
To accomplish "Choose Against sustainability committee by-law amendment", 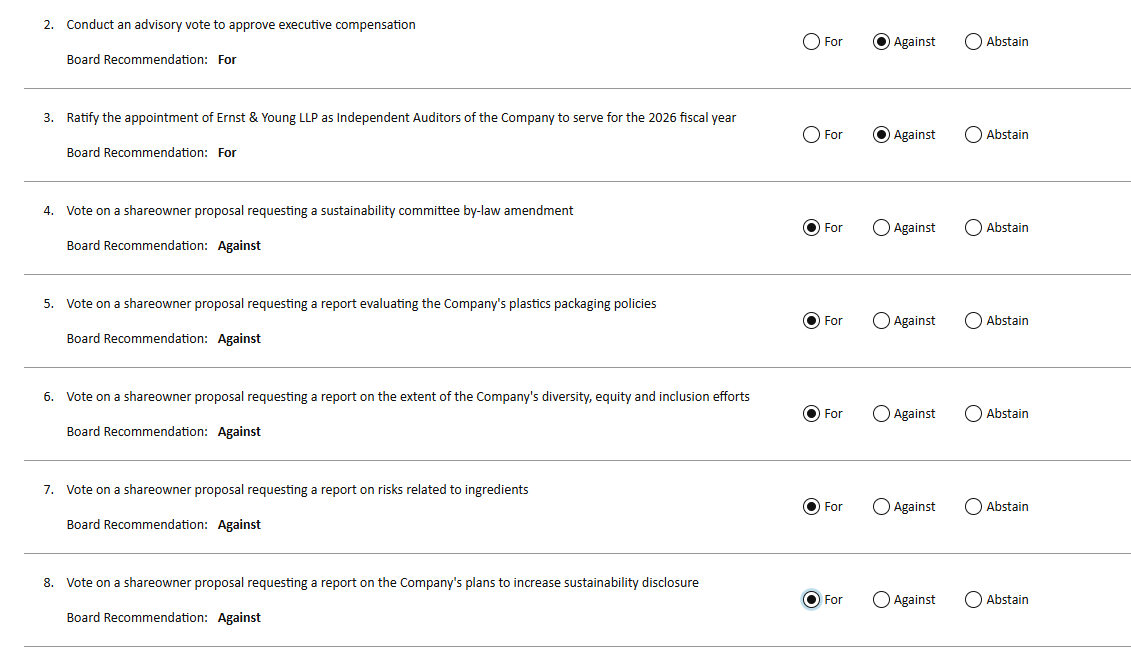I will [x=882, y=228].
